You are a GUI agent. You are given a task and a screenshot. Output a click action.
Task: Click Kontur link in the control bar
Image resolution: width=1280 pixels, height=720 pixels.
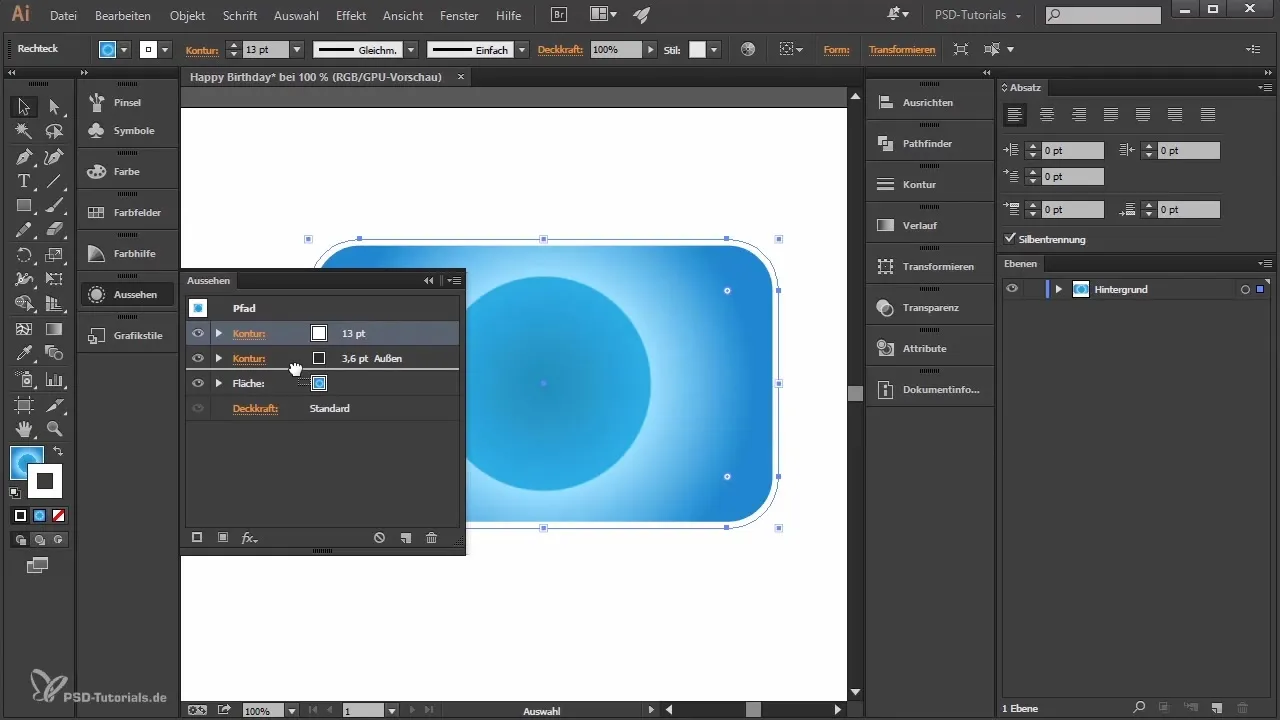(202, 50)
